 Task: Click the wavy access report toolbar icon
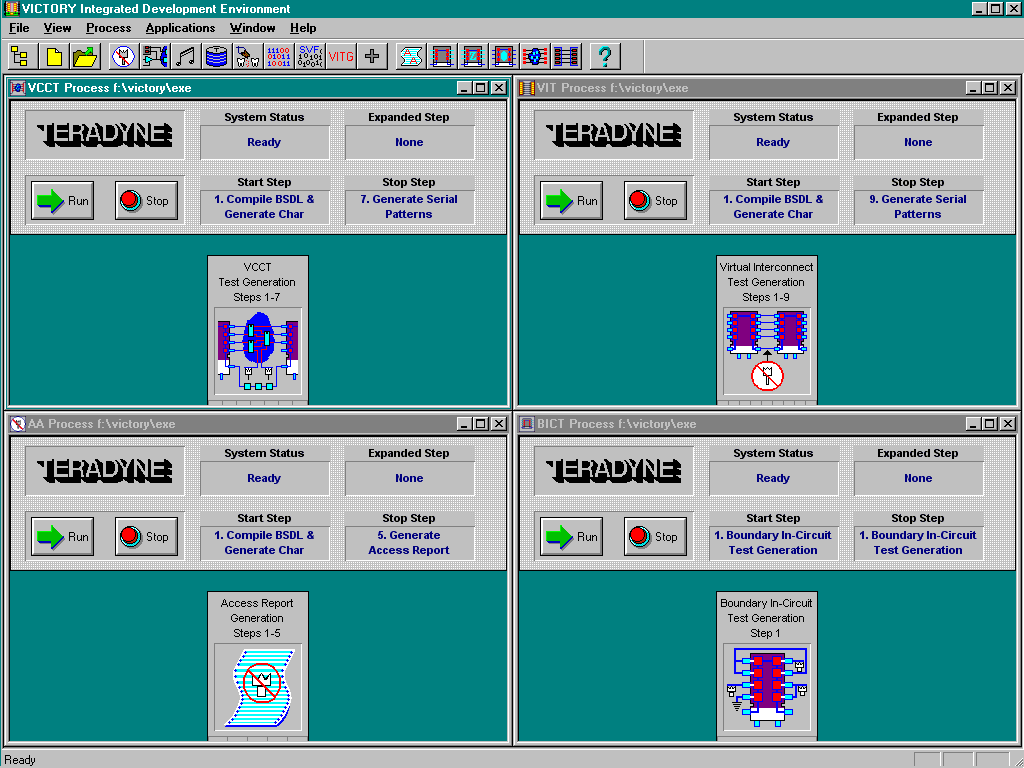tap(410, 56)
